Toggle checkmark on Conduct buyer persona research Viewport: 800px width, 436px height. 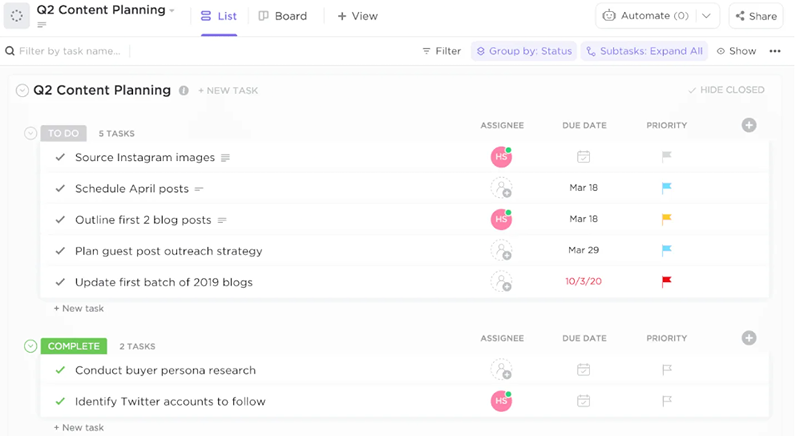tap(60, 370)
